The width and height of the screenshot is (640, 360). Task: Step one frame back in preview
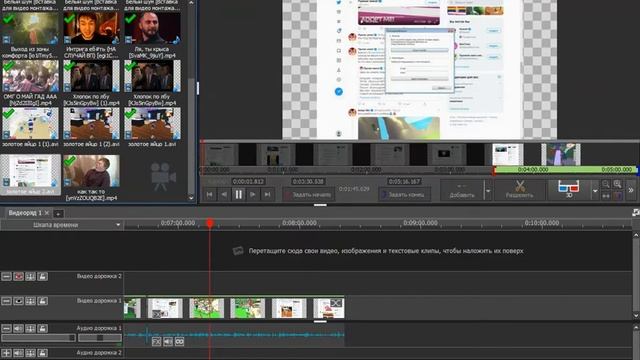tap(224, 194)
